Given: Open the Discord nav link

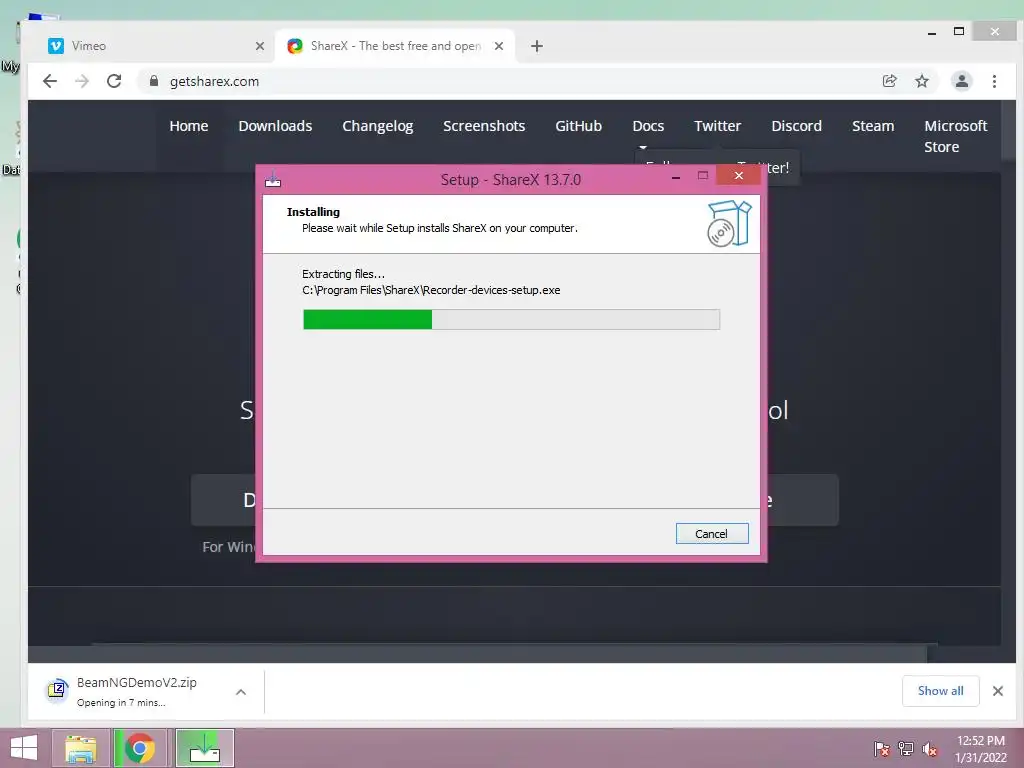Looking at the screenshot, I should coord(796,126).
